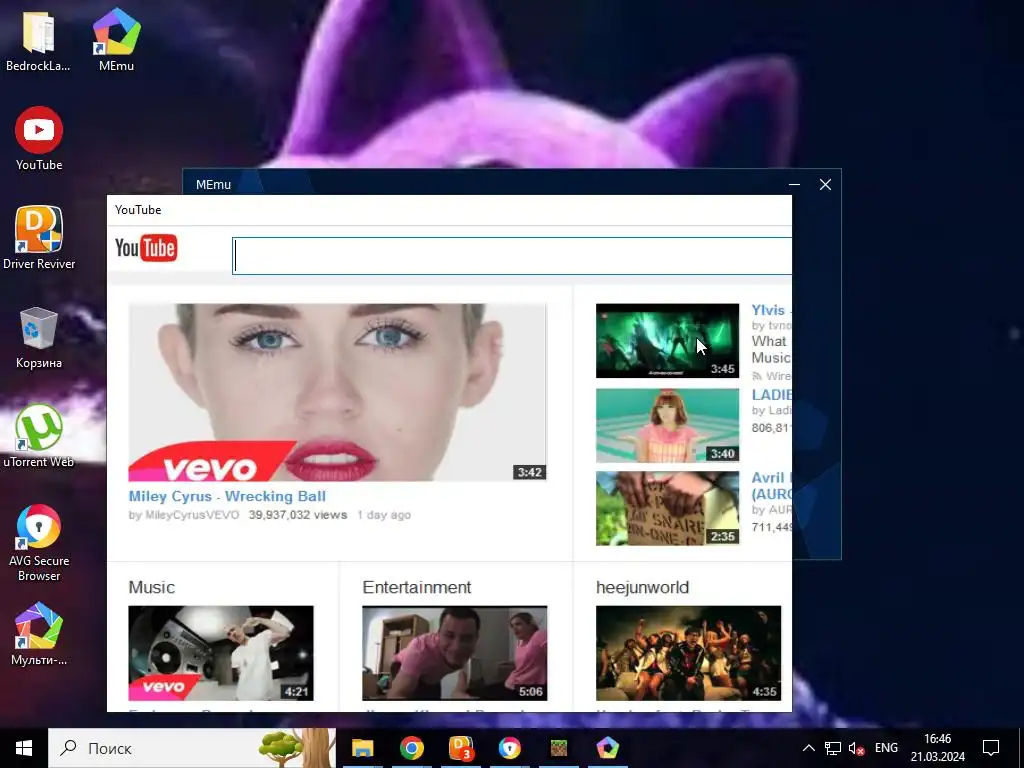The image size is (1024, 768).
Task: Open the Мульти-... MEmu desktop shortcut
Action: point(39,633)
